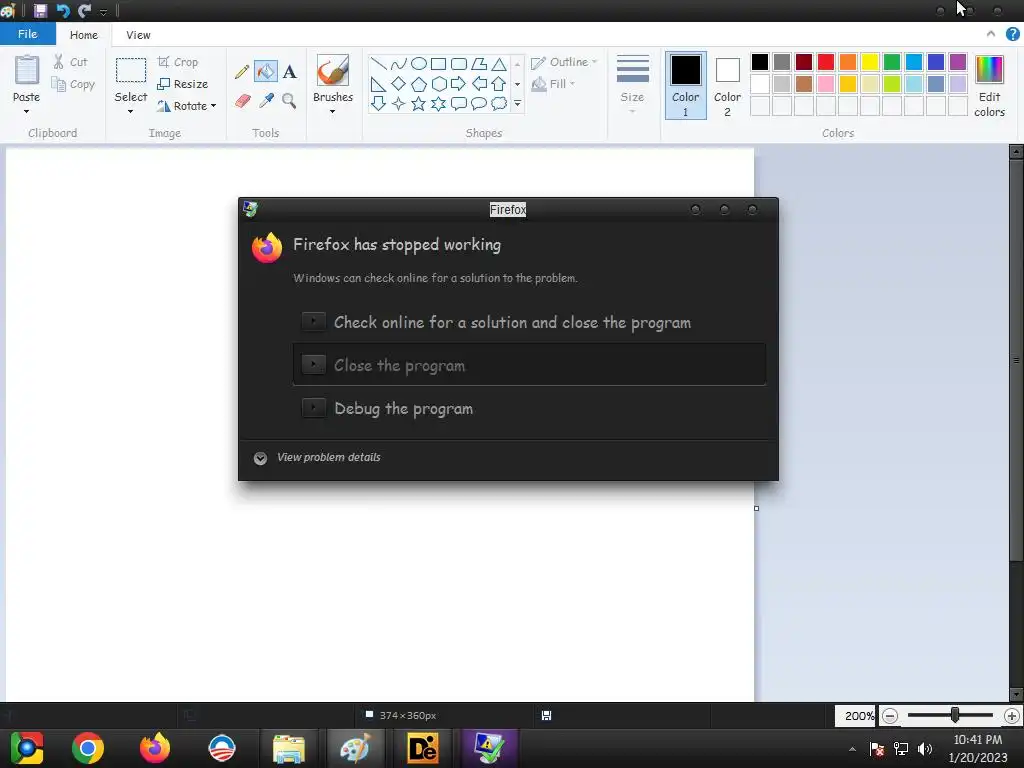
Task: Open the Rotate dropdown menu
Action: click(186, 106)
